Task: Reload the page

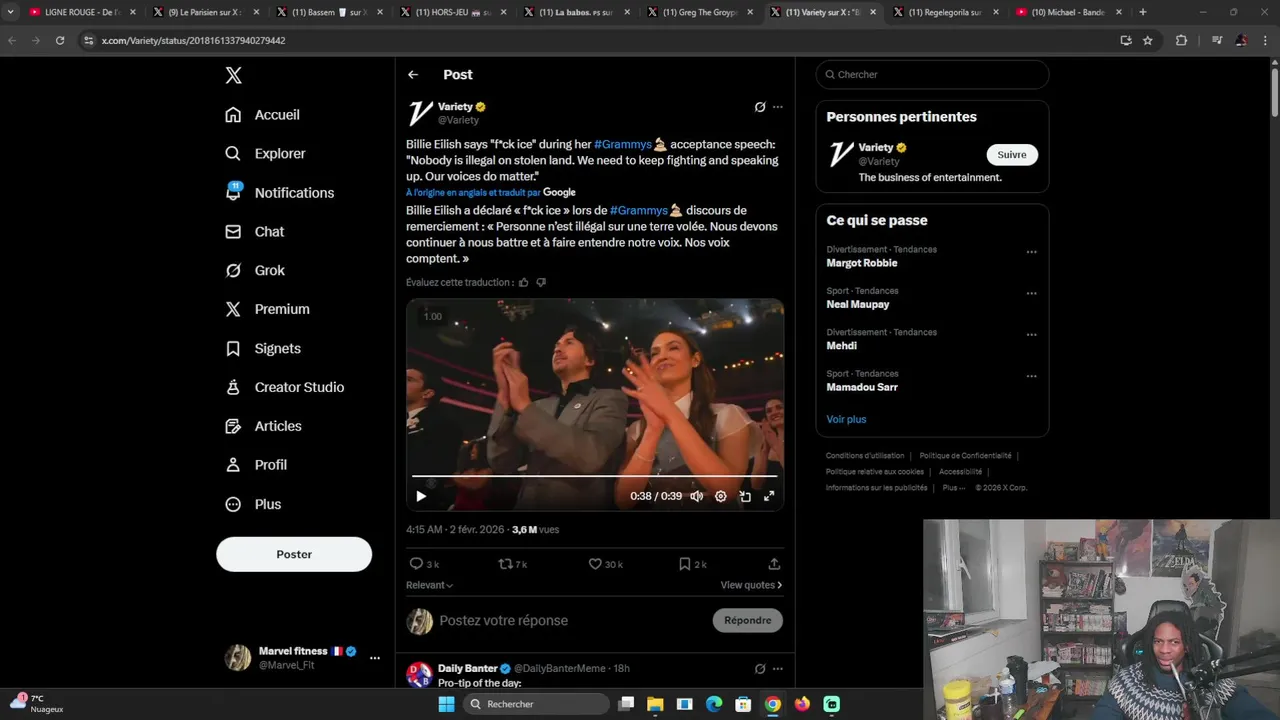Action: coord(60,40)
